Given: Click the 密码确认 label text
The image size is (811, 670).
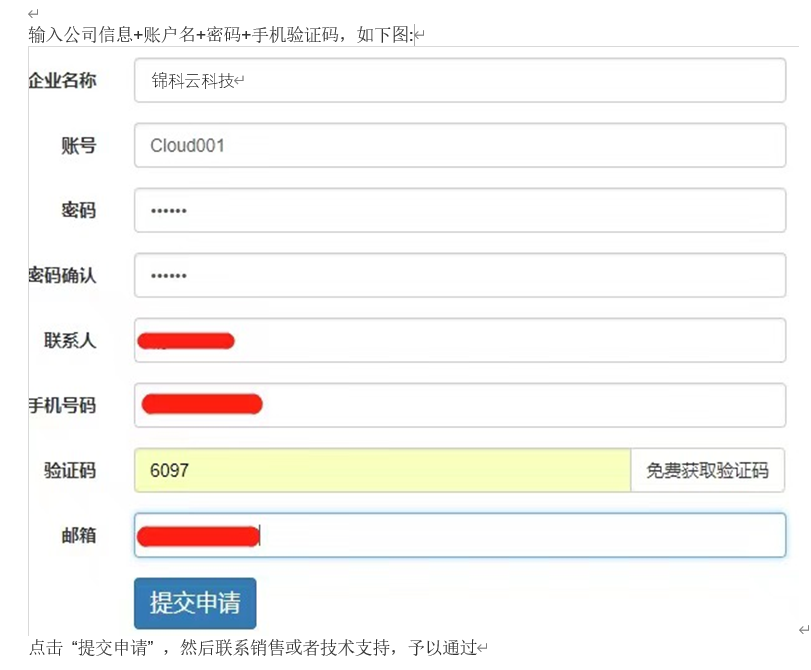Looking at the screenshot, I should (x=62, y=275).
